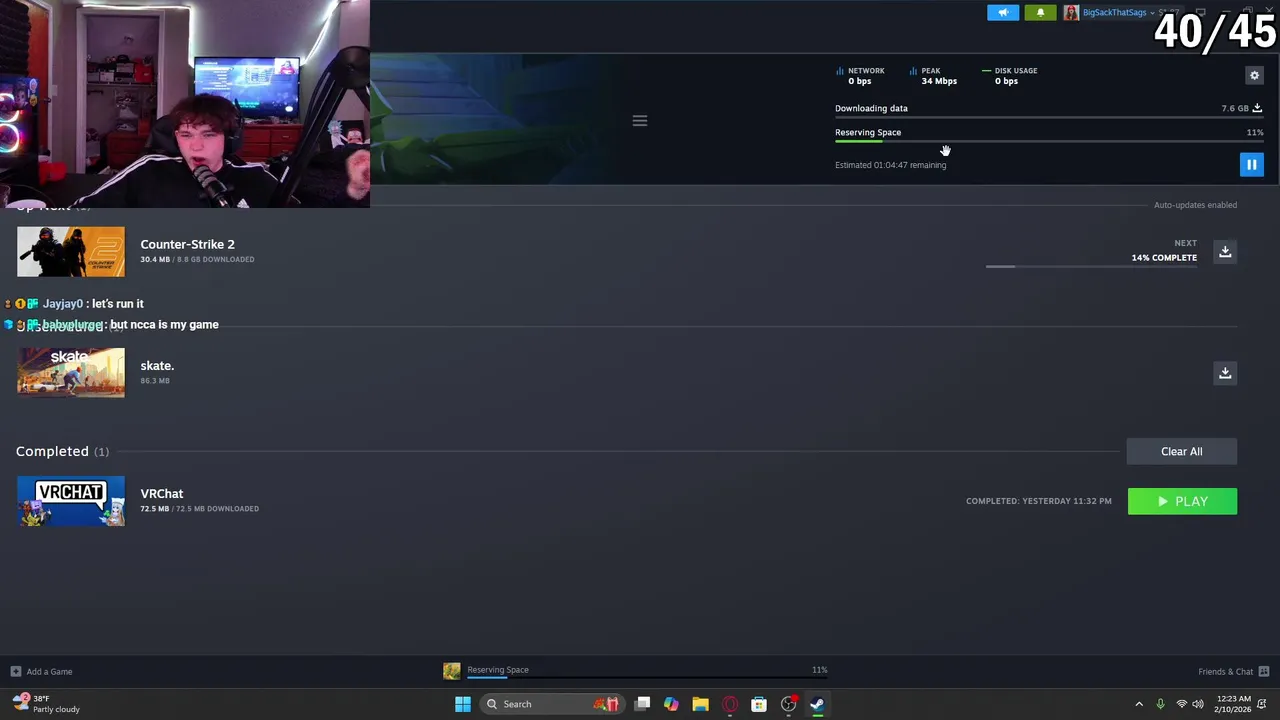Click the Steam taskbar icon
Image resolution: width=1280 pixels, height=720 pixels.
click(817, 704)
